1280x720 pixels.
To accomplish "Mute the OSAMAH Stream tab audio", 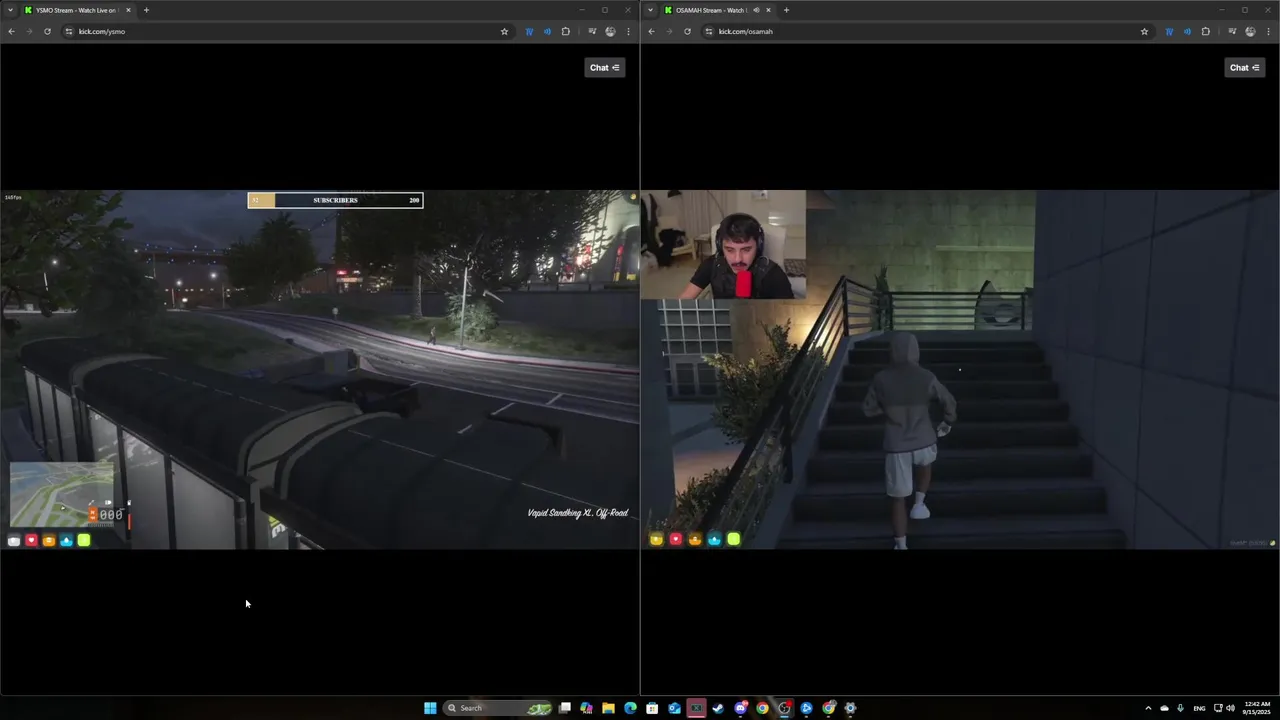I will click(x=756, y=10).
